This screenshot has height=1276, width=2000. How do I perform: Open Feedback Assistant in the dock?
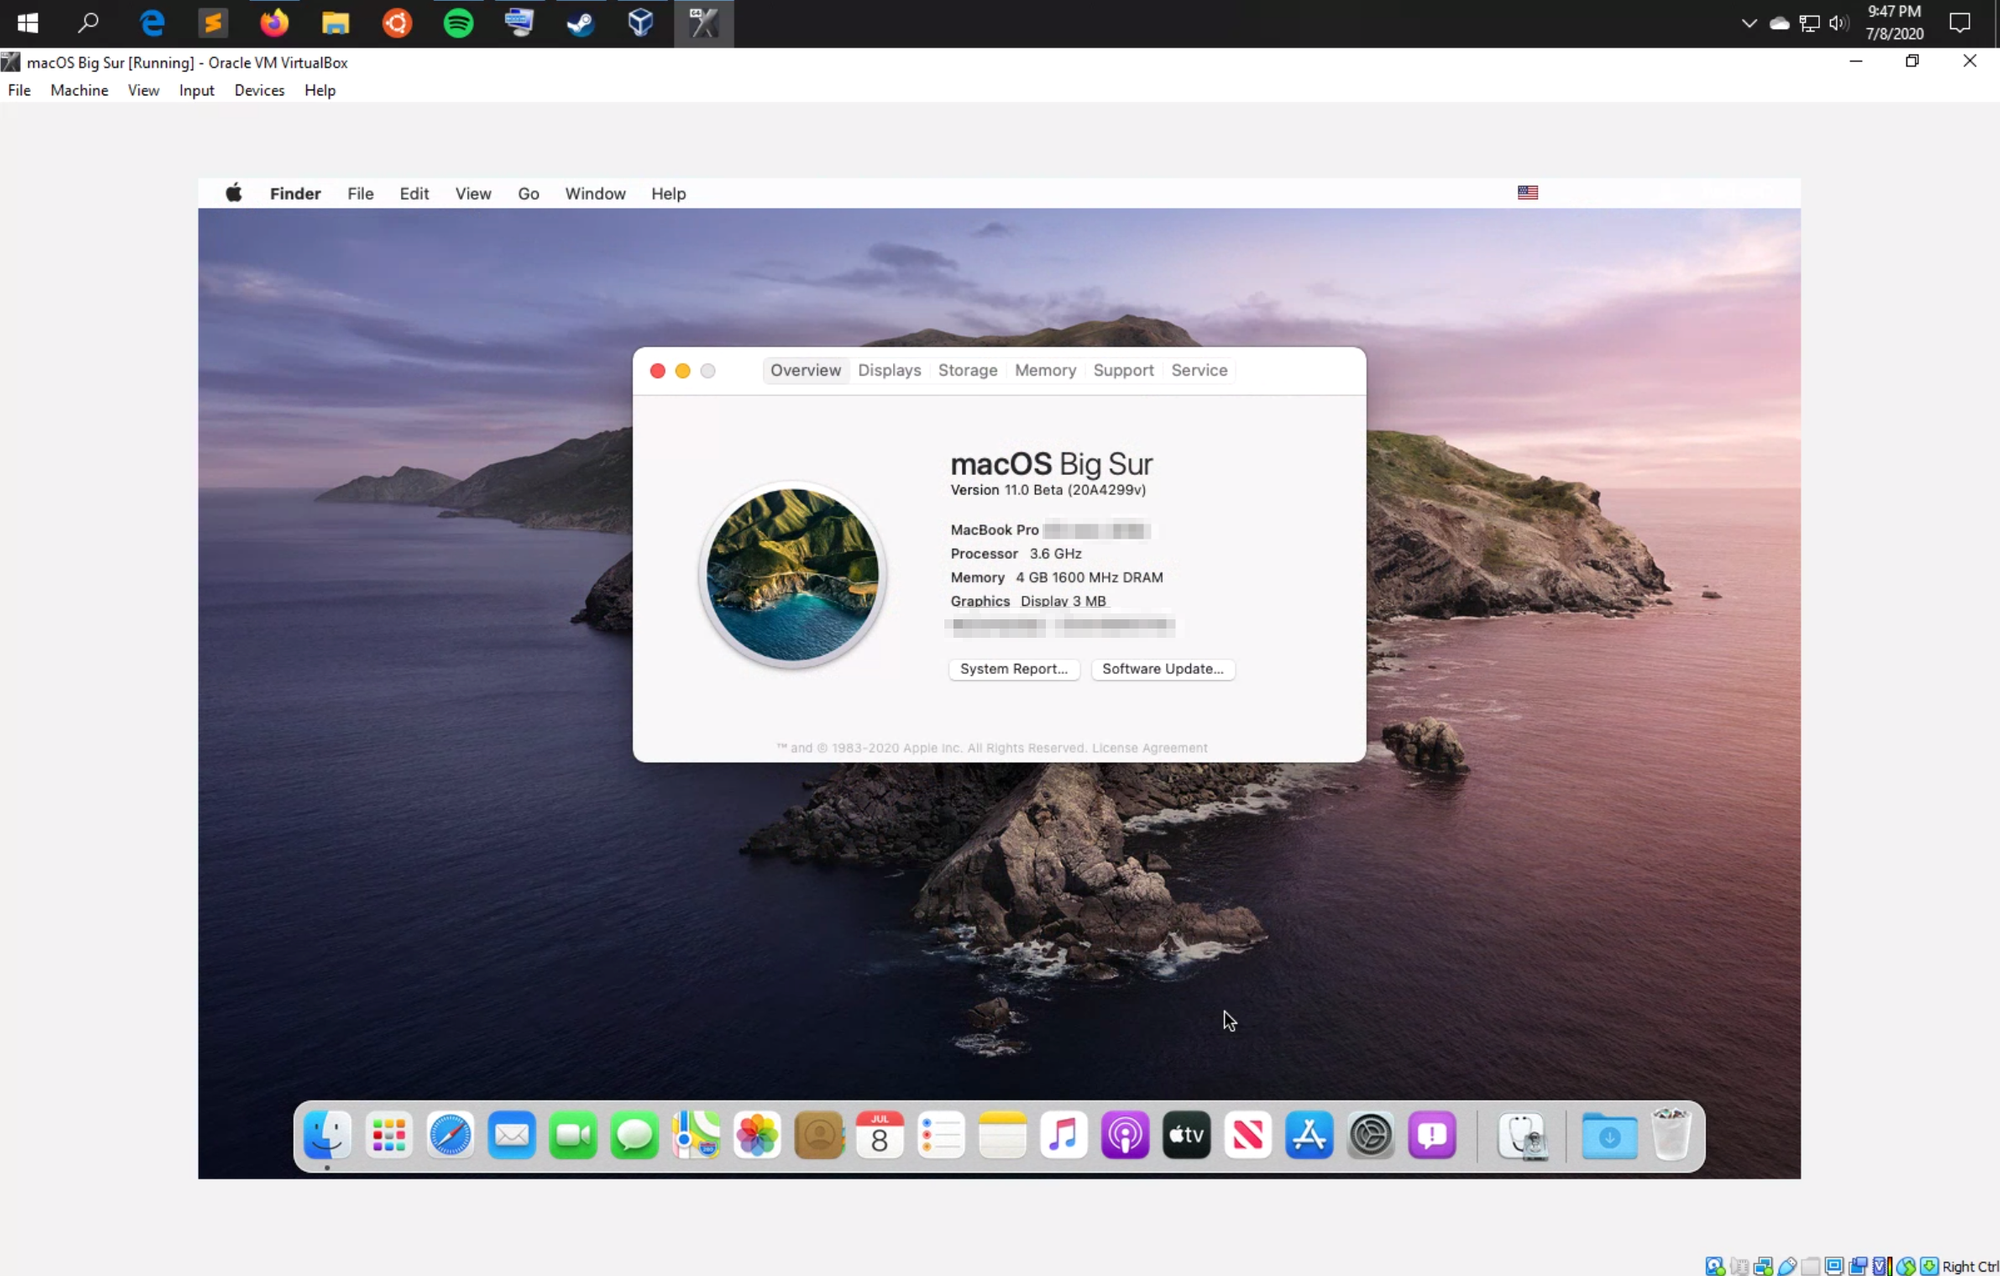pyautogui.click(x=1432, y=1135)
